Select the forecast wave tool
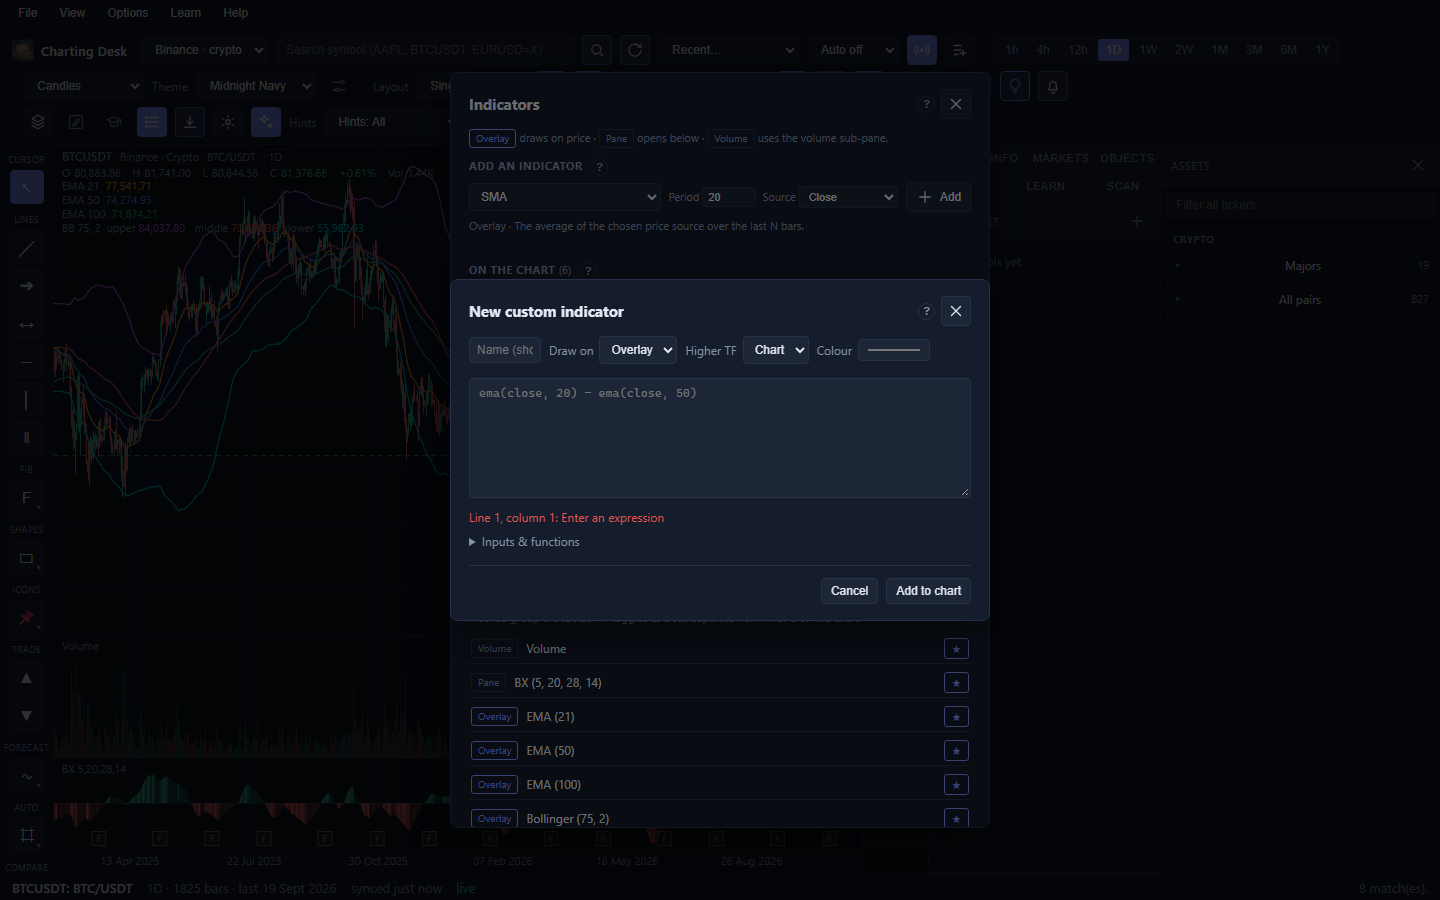This screenshot has height=900, width=1440. click(27, 776)
